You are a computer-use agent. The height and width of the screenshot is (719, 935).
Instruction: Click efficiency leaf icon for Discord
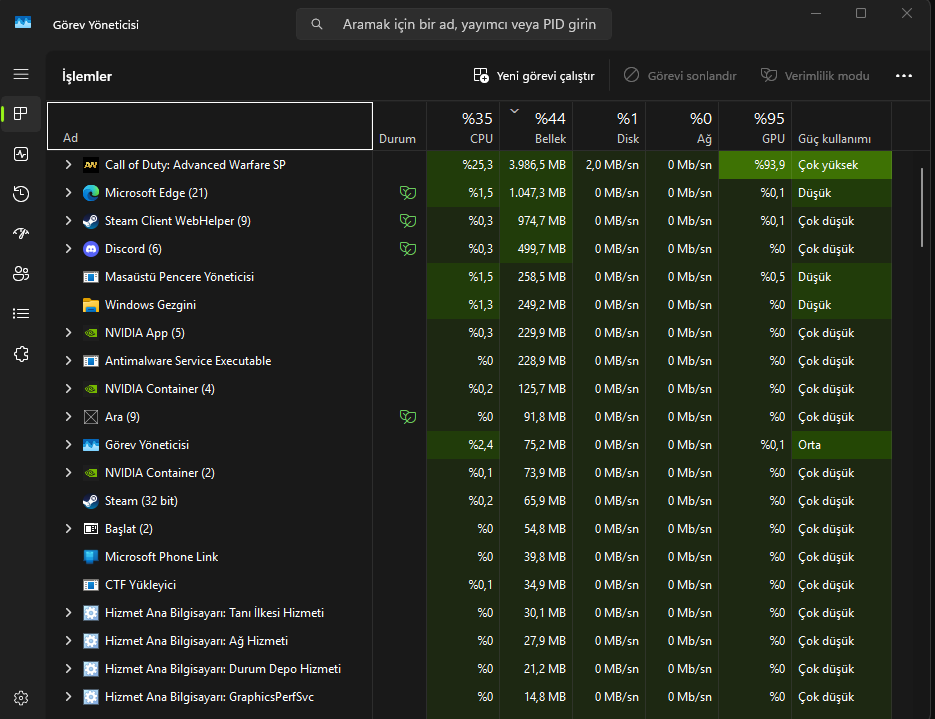click(x=408, y=249)
